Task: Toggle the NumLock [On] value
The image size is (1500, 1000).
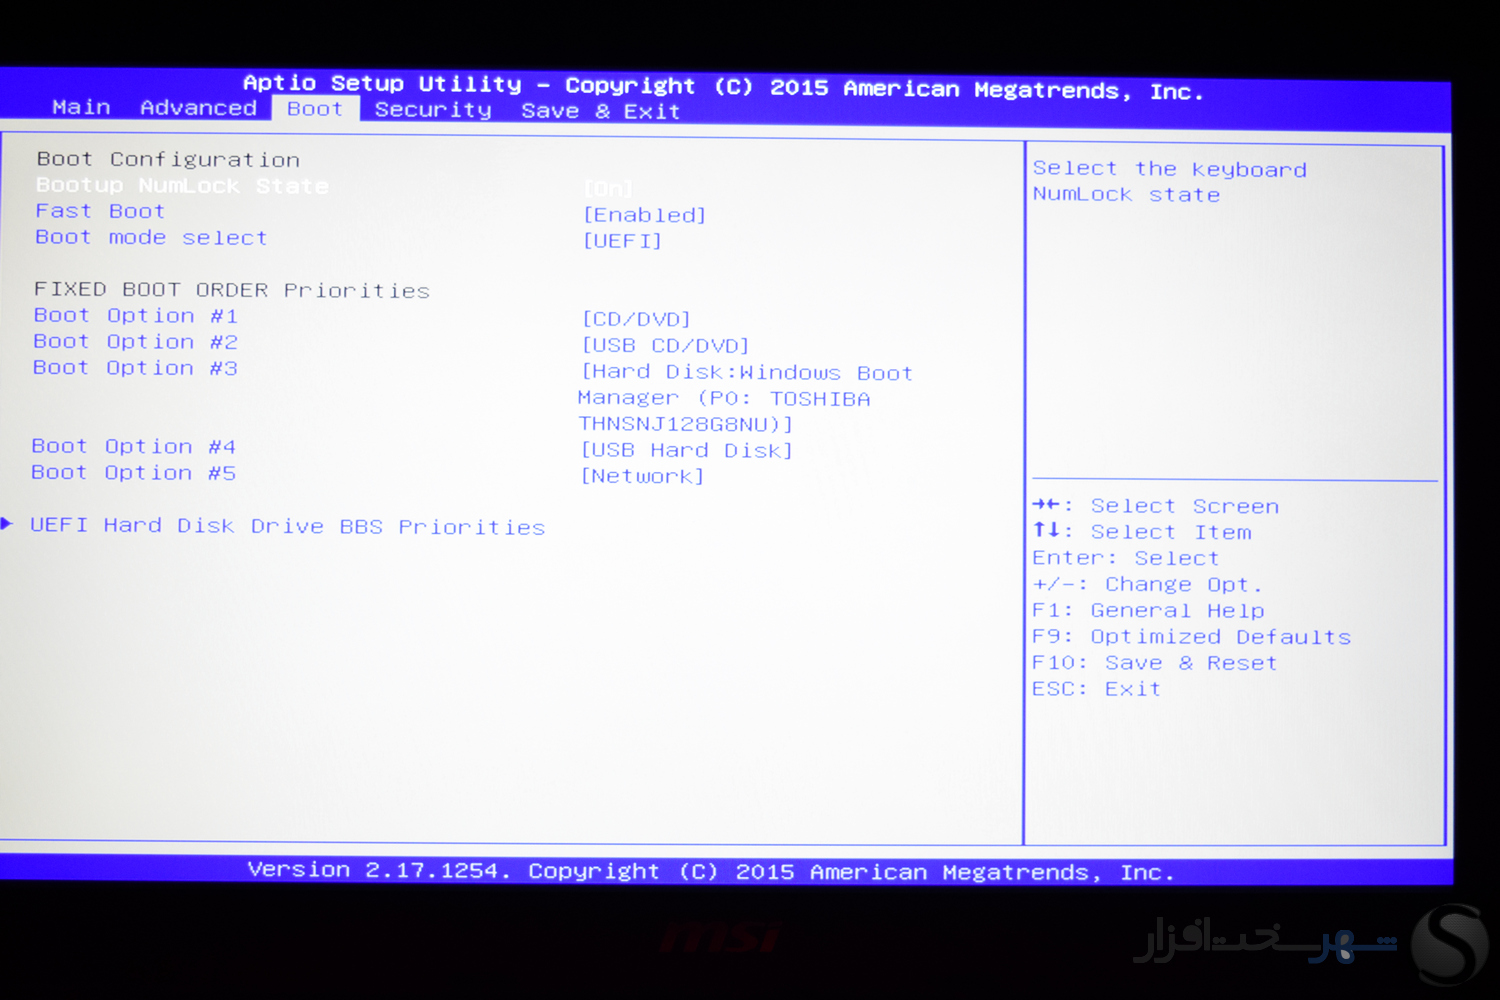Action: (608, 188)
